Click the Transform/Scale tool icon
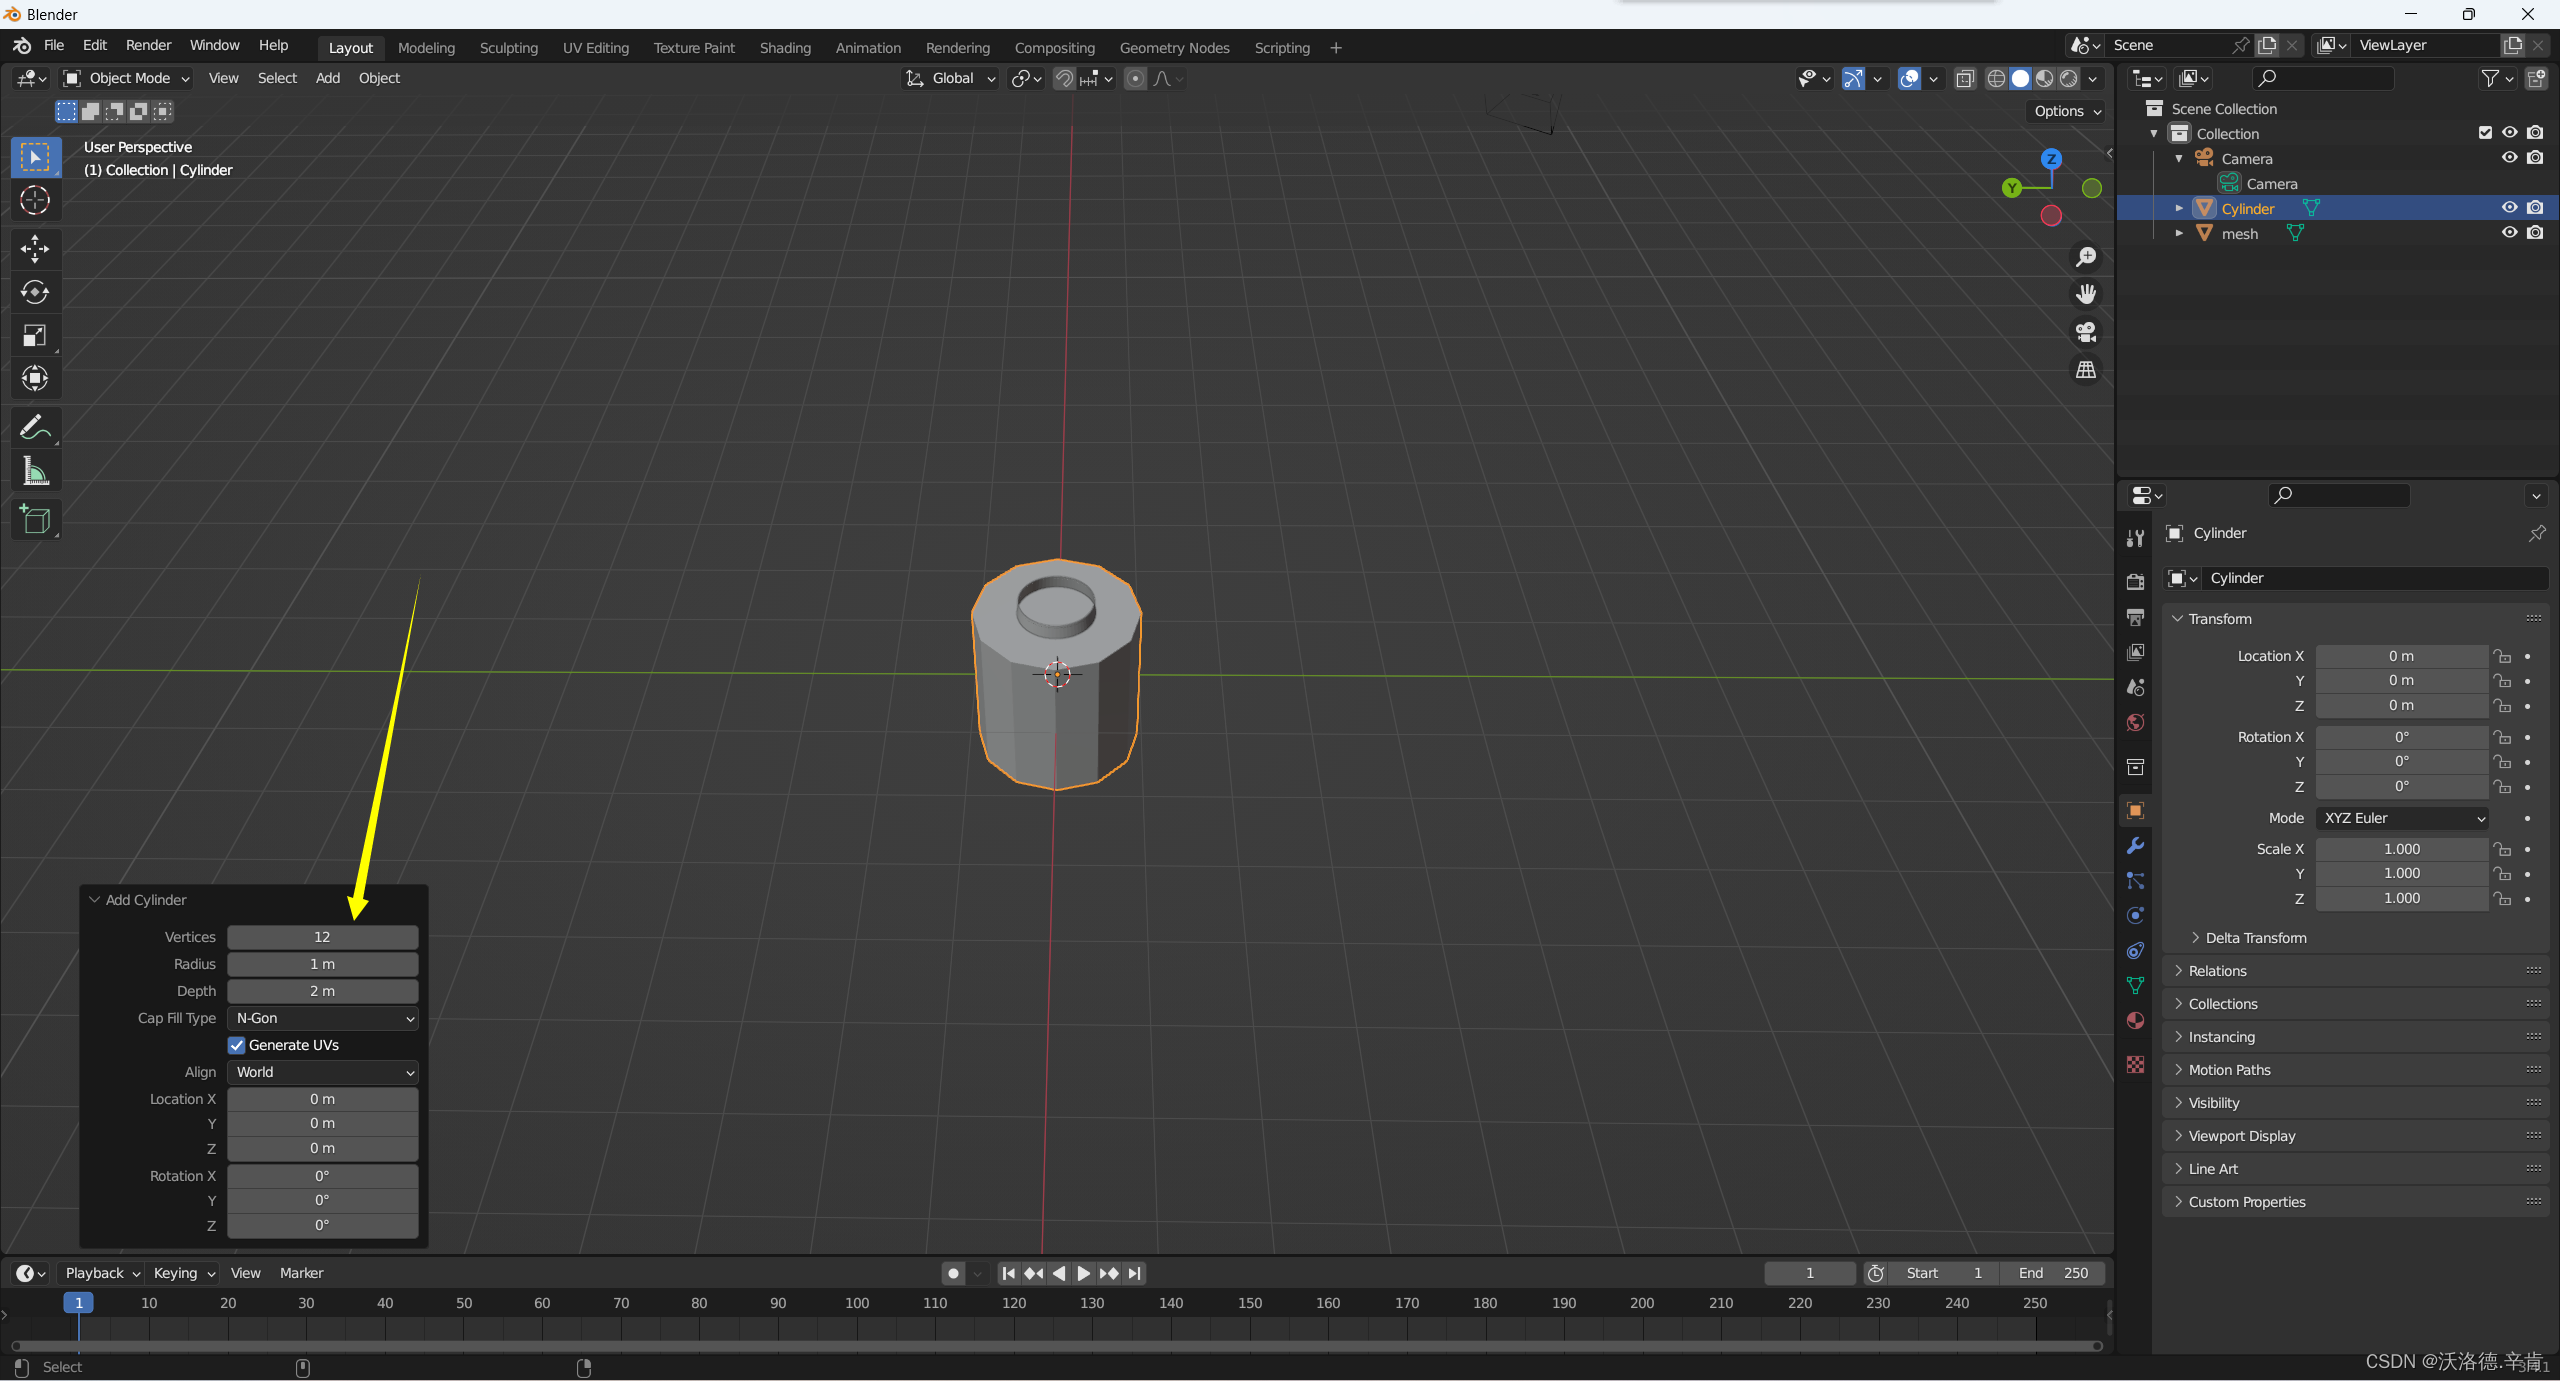The width and height of the screenshot is (2560, 1381). coord(34,335)
